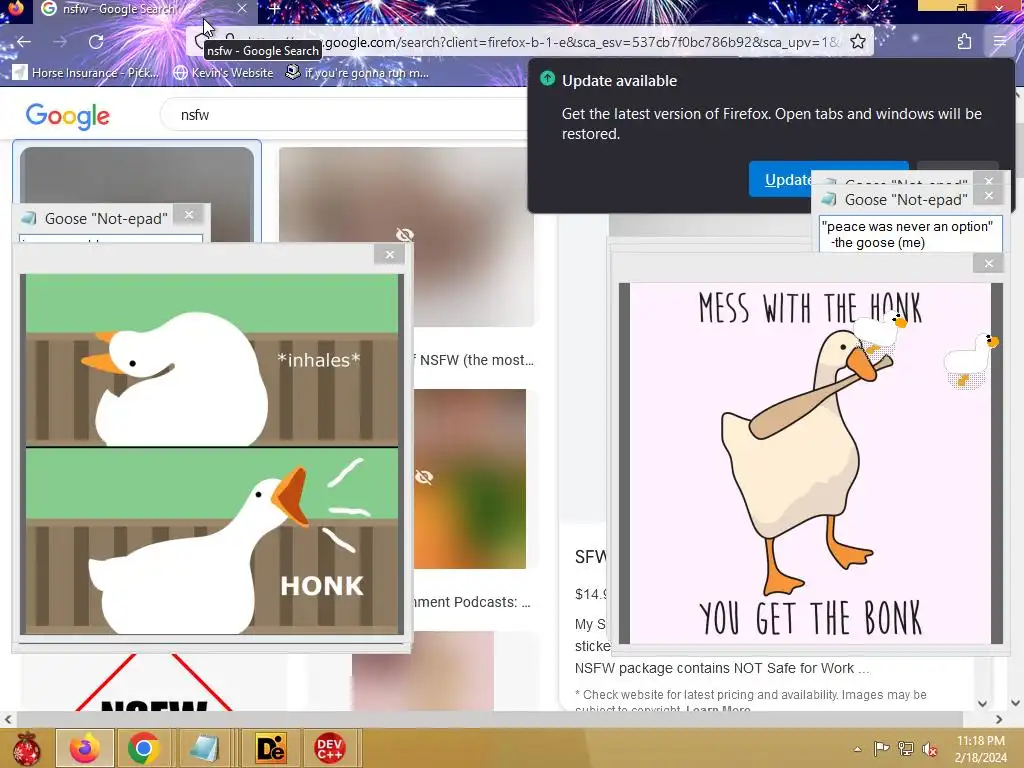Viewport: 1024px width, 768px height.
Task: Click the Google logo
Action: [x=67, y=116]
